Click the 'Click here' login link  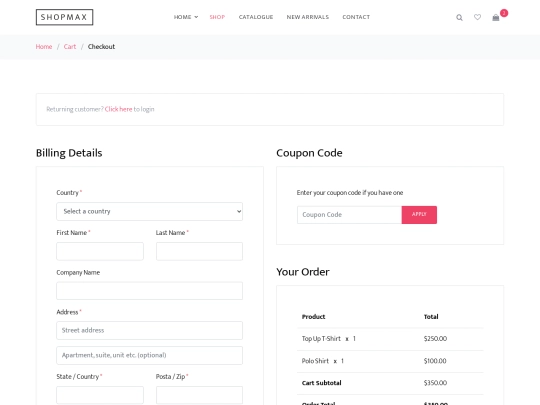(x=118, y=109)
